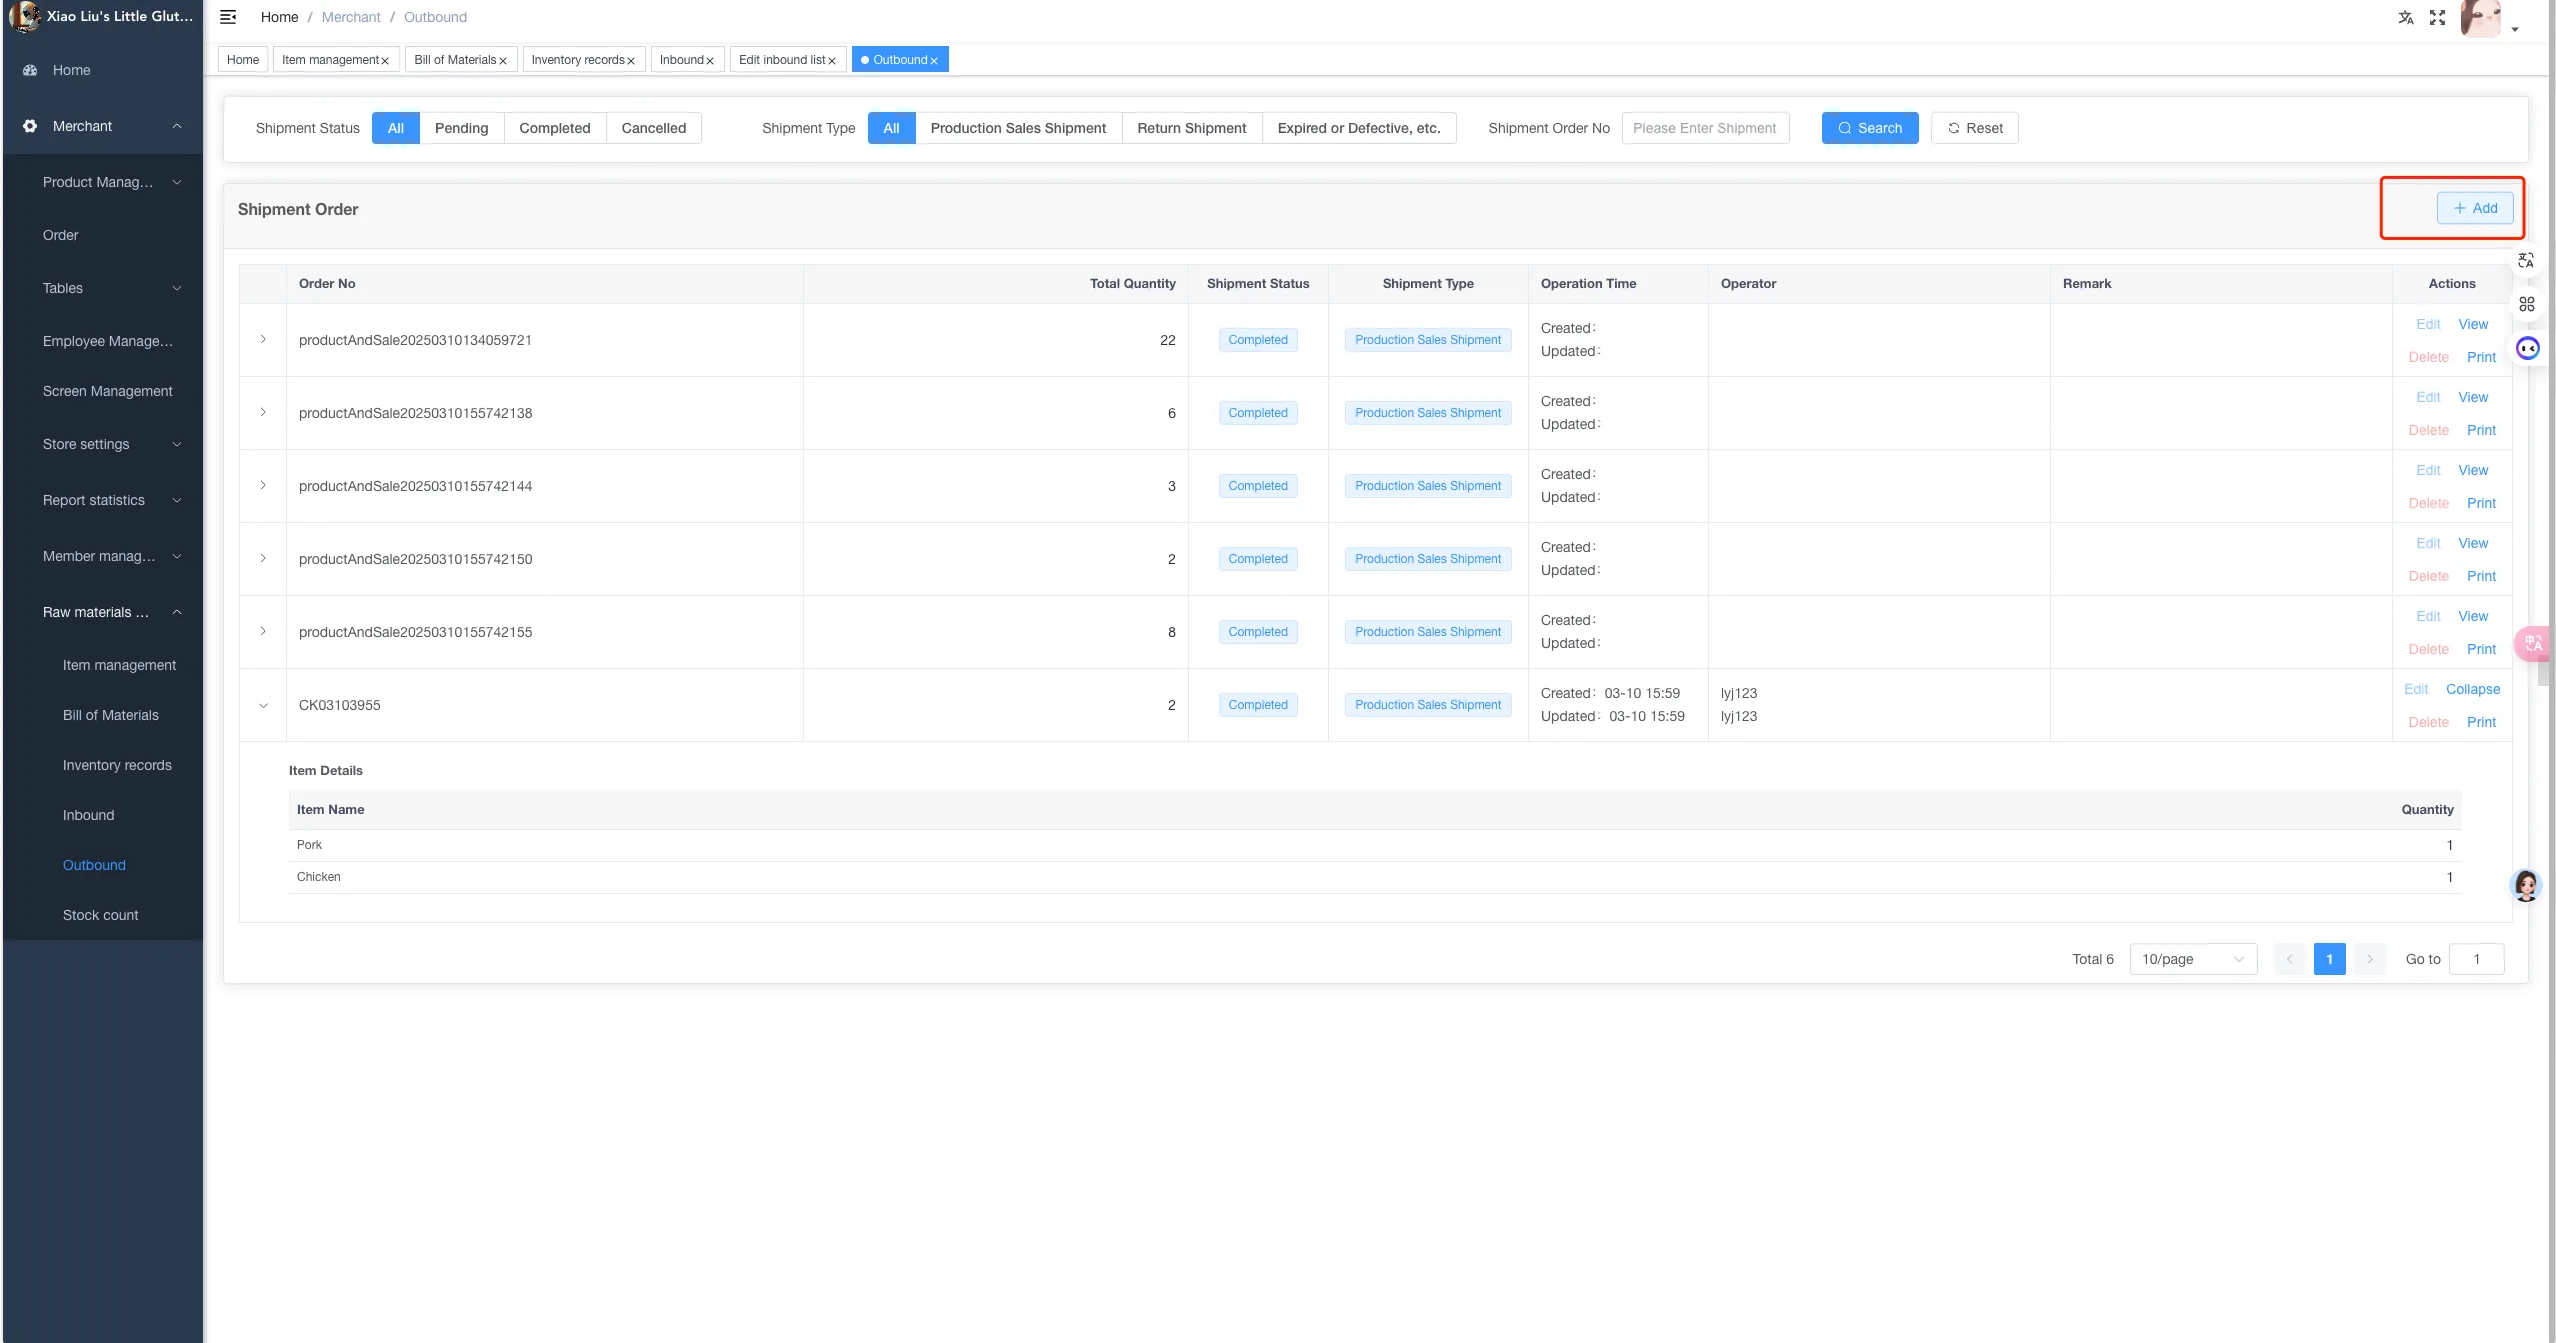This screenshot has height=1343, width=2556.
Task: Open the 10/page size dropdown
Action: pos(2193,959)
